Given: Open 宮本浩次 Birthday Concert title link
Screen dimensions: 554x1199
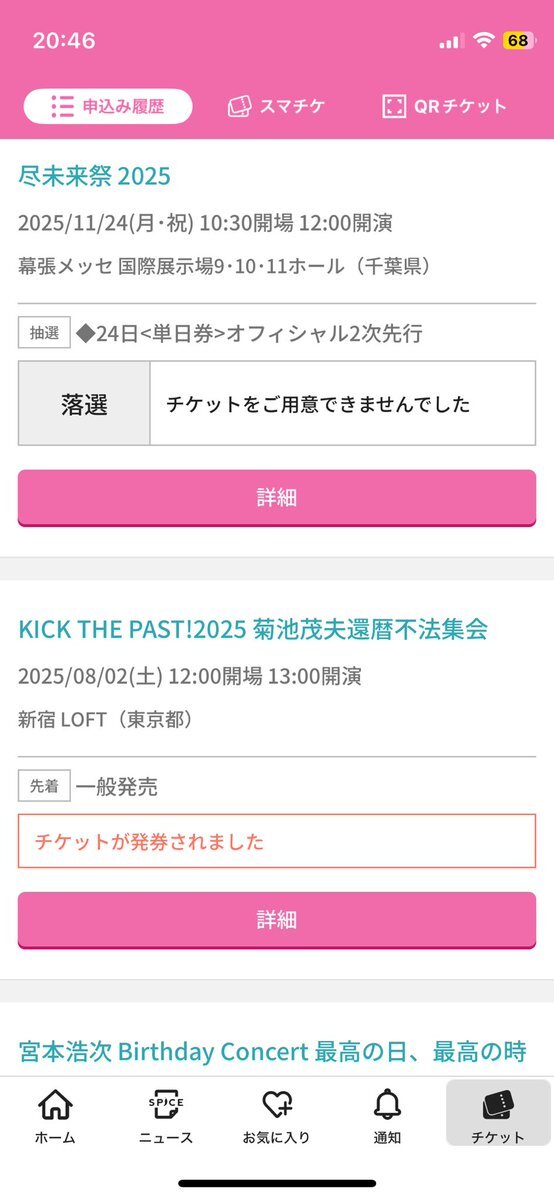Looking at the screenshot, I should (x=272, y=1052).
